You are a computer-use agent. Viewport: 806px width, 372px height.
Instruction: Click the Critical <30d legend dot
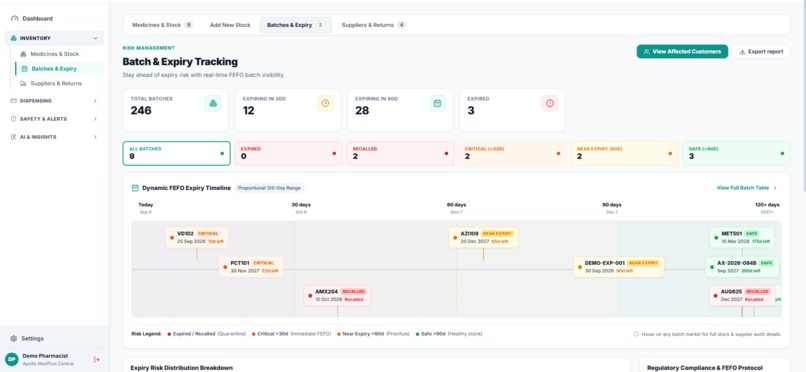253,334
